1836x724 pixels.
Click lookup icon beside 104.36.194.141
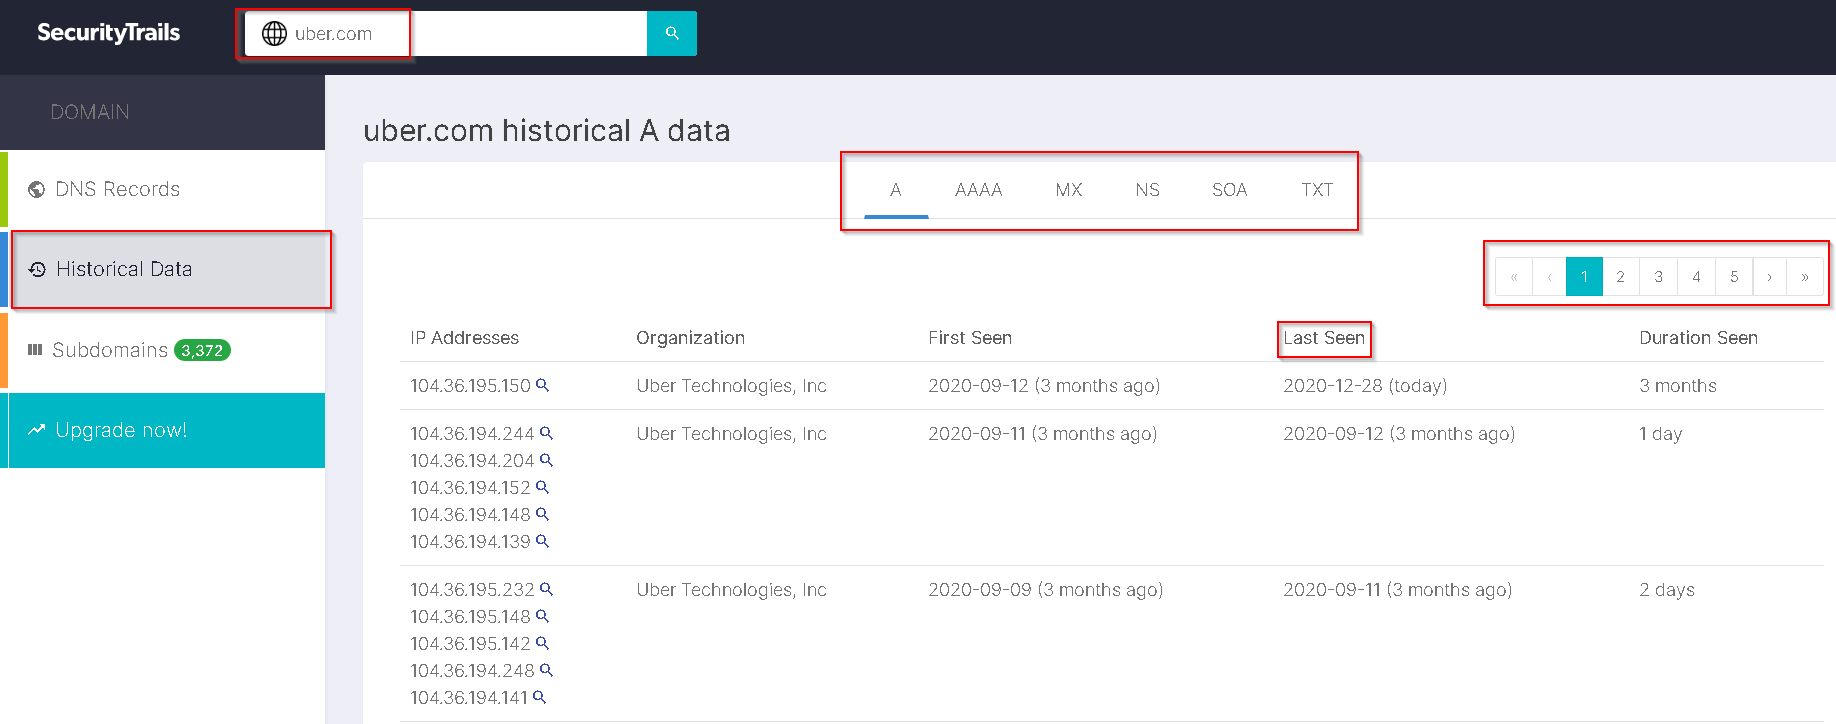(539, 697)
